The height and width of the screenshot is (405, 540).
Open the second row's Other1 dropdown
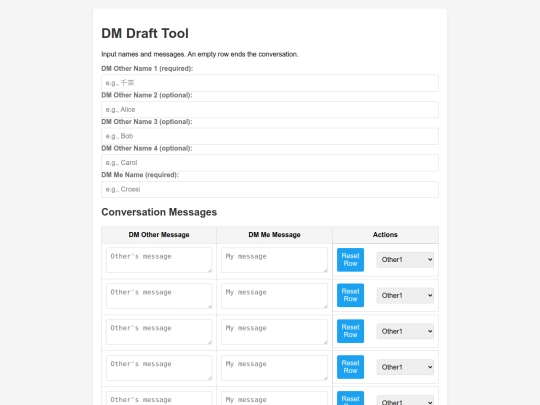(405, 295)
